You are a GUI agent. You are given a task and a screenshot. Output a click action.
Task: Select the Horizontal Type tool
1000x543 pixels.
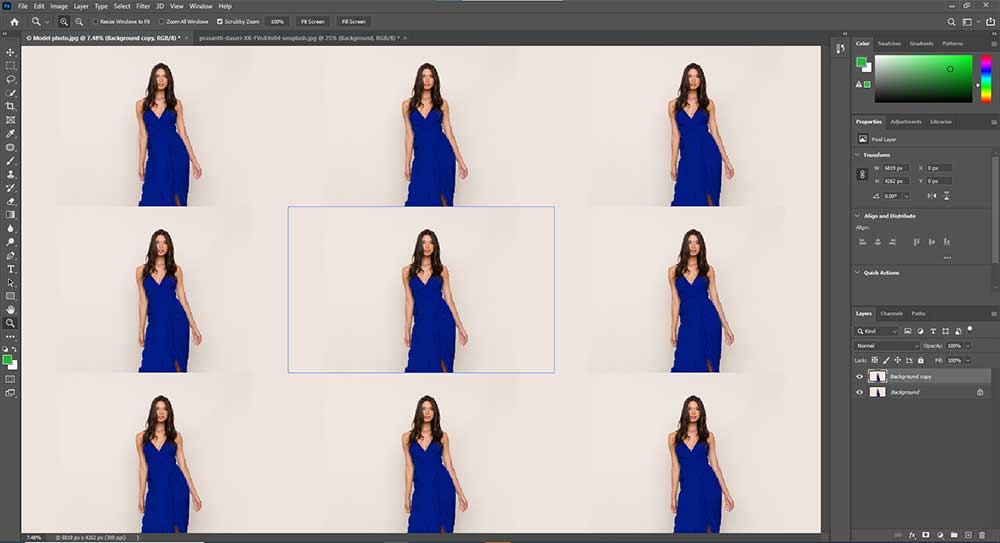[10, 269]
